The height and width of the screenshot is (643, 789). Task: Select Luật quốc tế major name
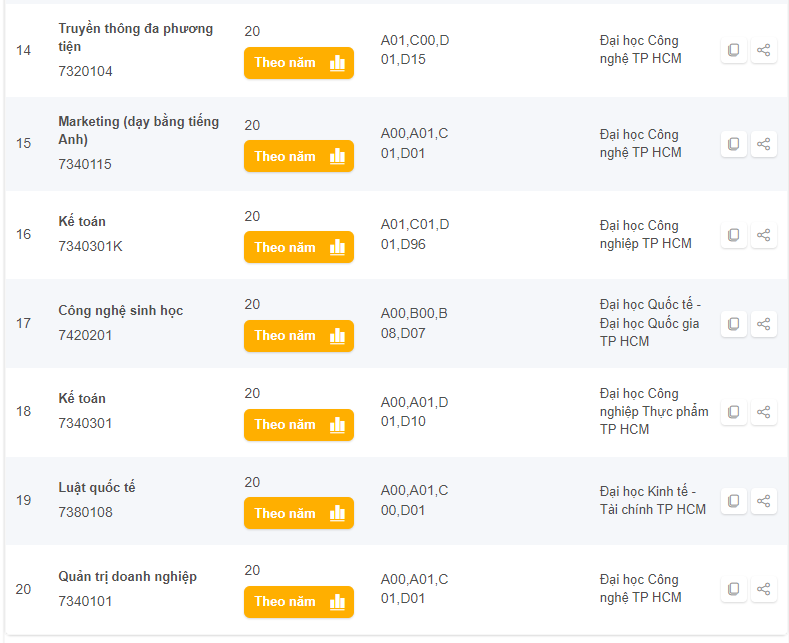(97, 488)
